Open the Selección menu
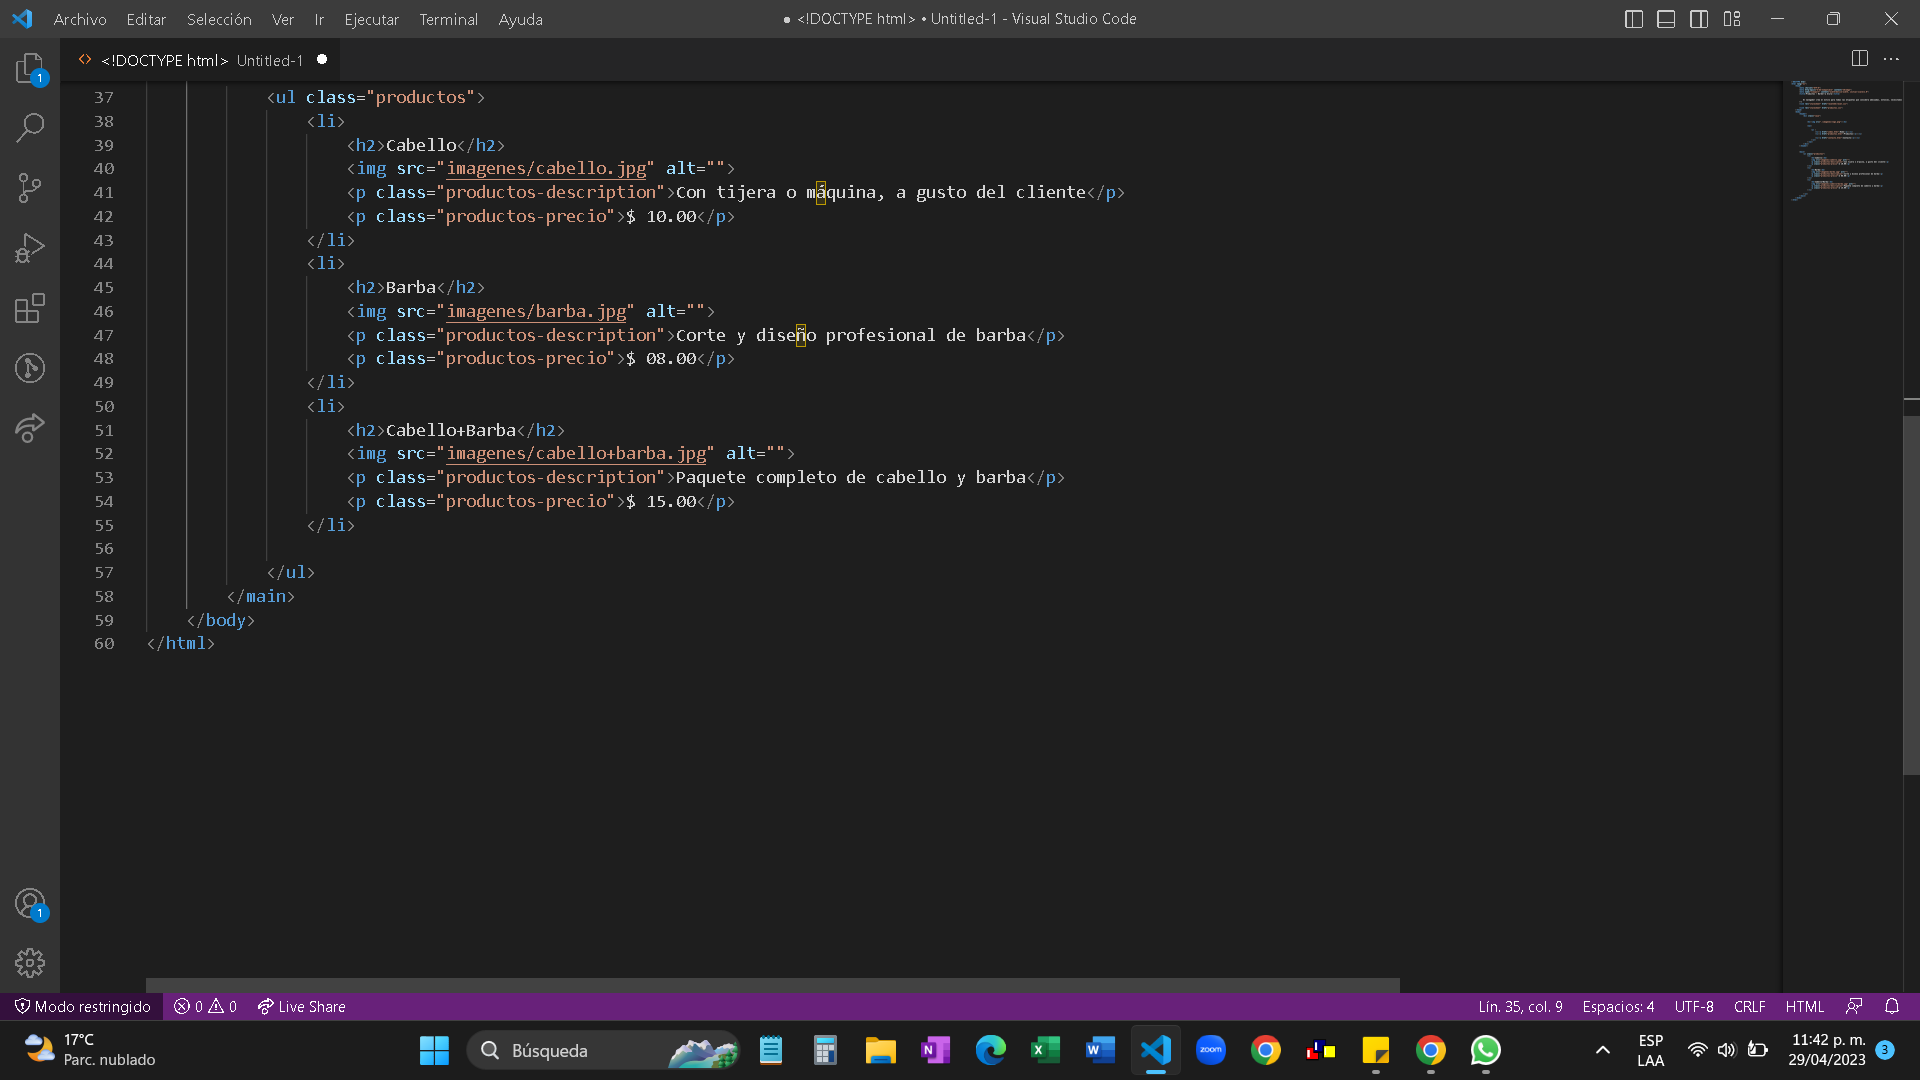This screenshot has height=1080, width=1920. click(219, 19)
